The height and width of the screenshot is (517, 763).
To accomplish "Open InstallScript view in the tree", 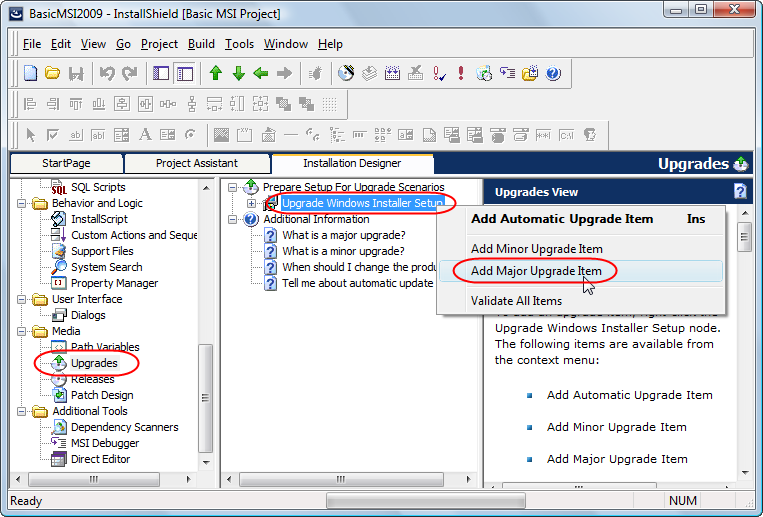I will click(x=98, y=219).
